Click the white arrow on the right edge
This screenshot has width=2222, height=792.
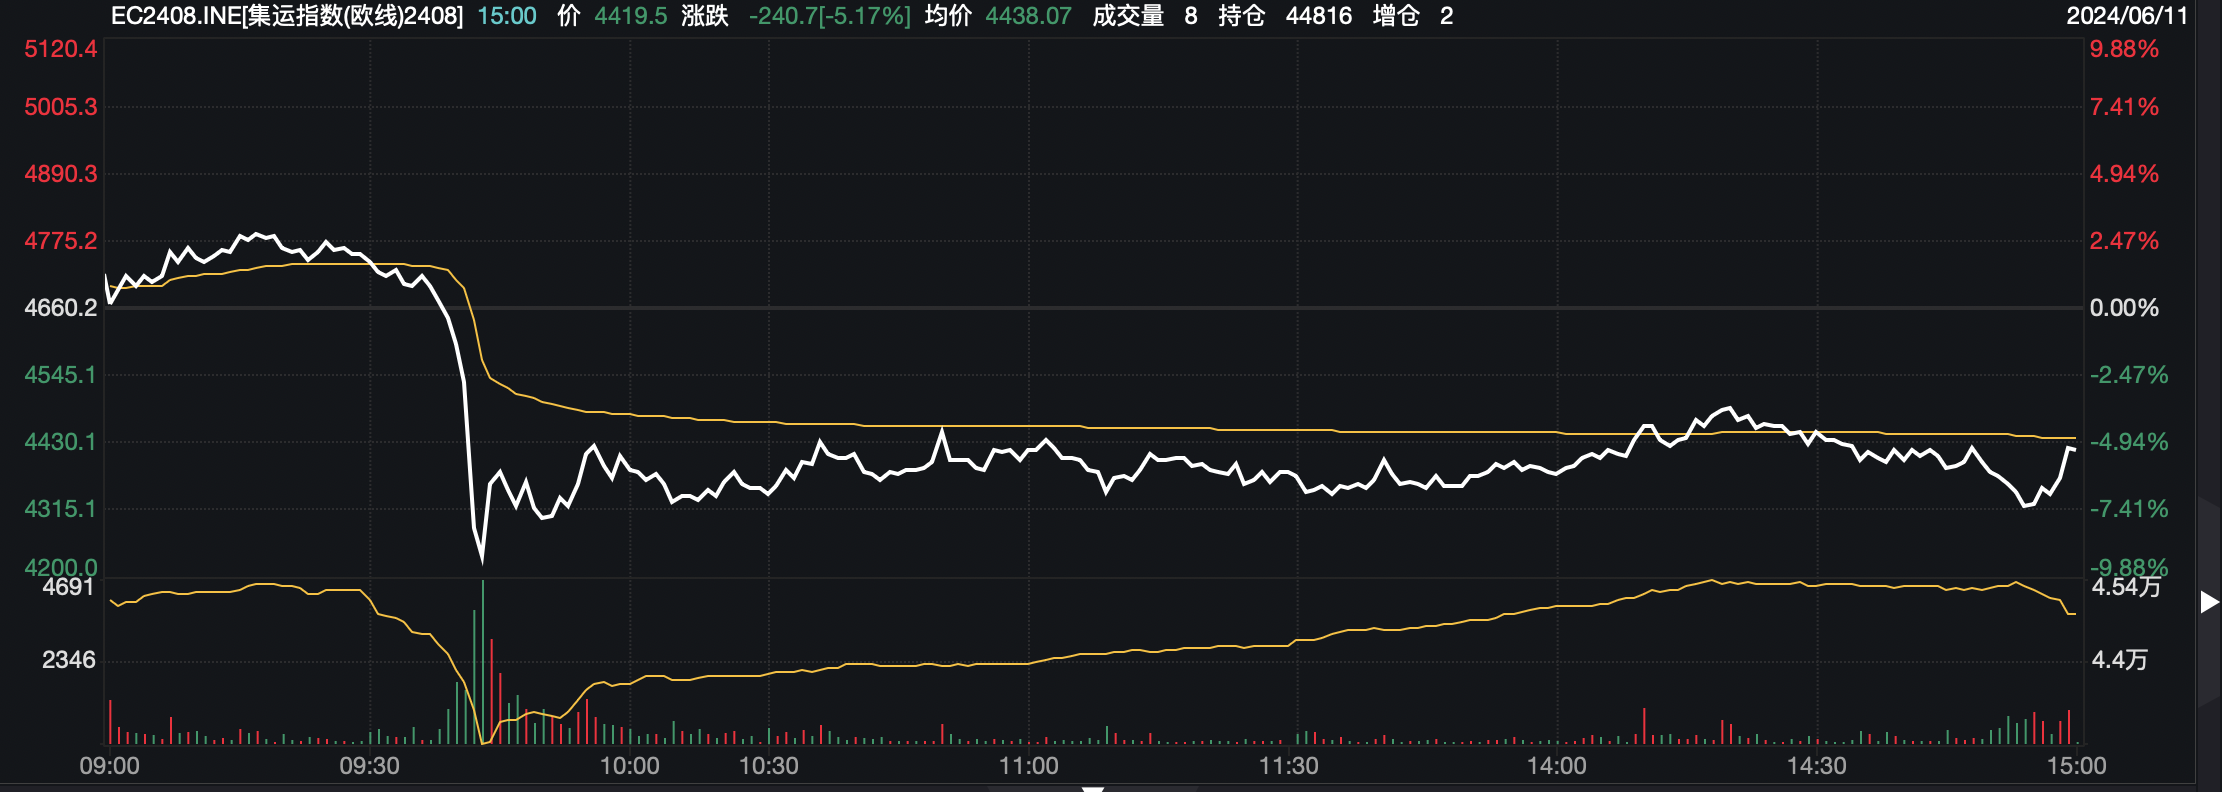[2209, 601]
